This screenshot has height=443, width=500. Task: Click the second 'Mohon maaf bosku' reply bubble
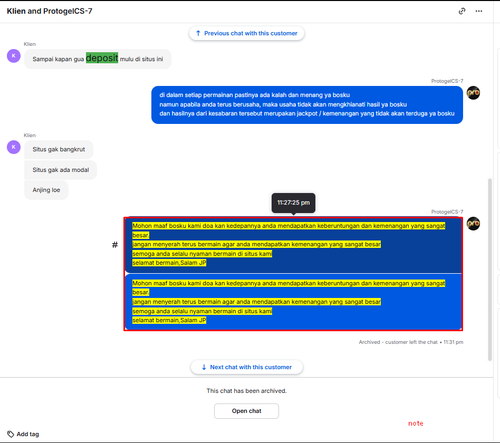[x=293, y=302]
